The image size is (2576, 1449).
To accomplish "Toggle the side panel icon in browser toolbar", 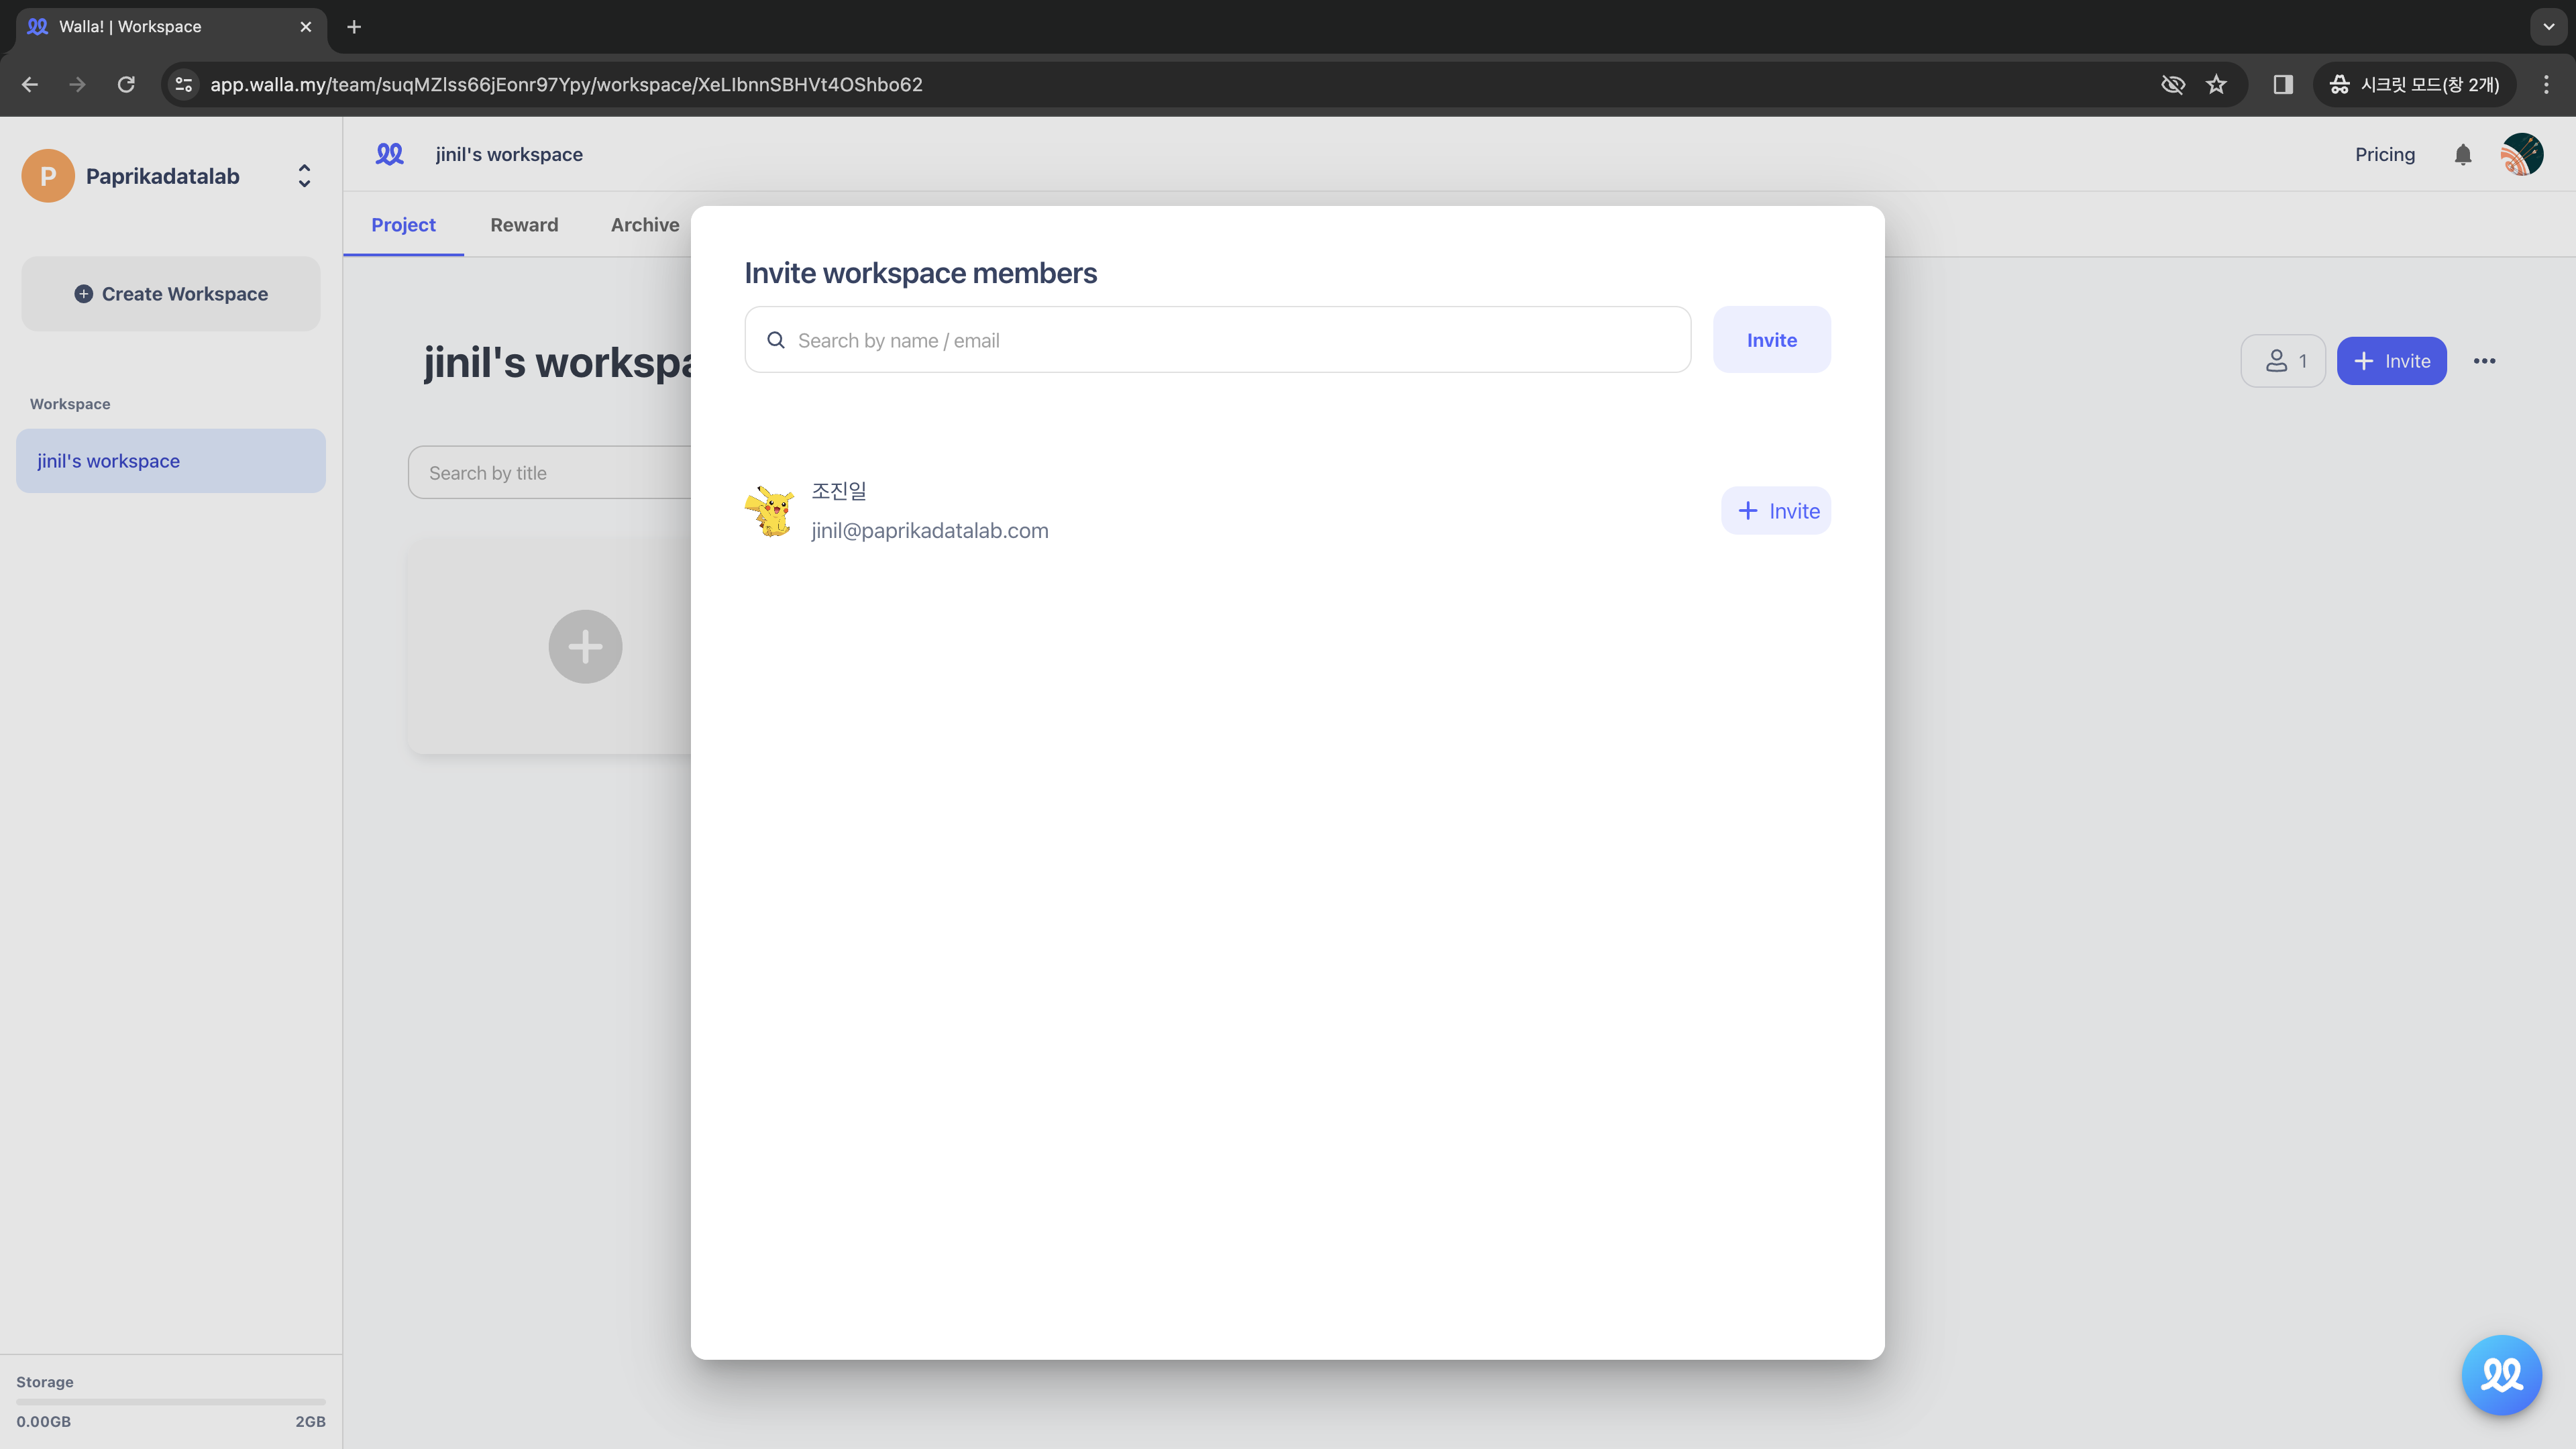I will [x=2282, y=84].
